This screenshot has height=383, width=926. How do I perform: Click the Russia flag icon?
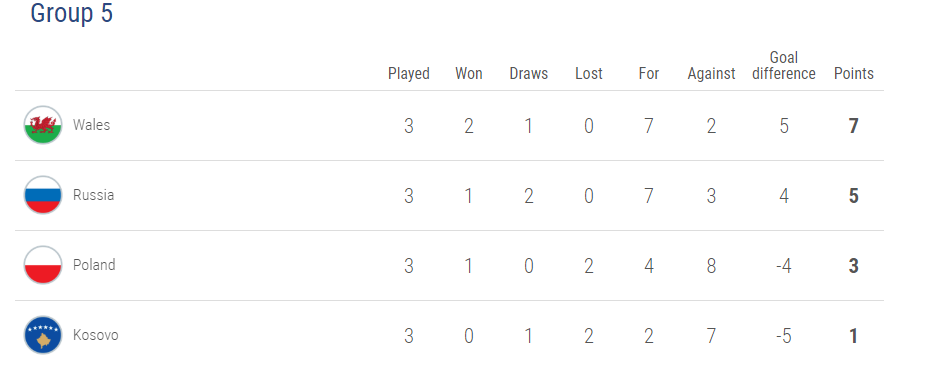coord(43,195)
